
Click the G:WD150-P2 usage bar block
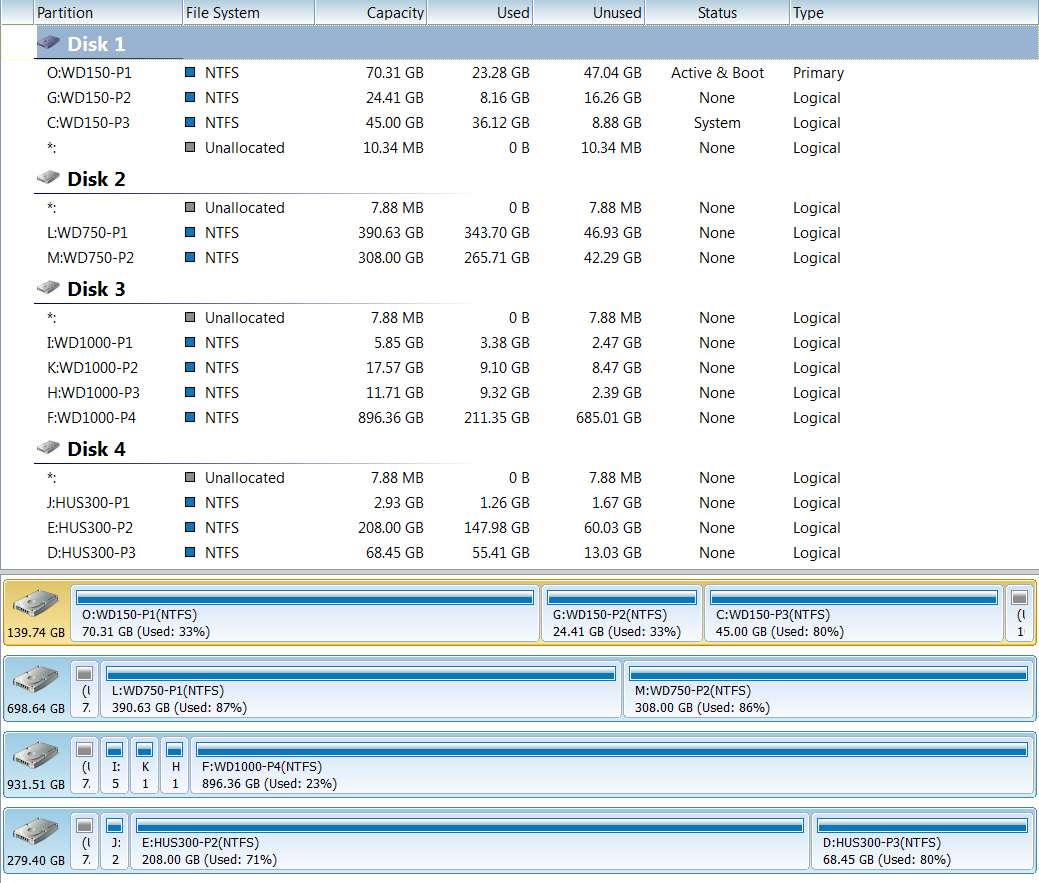(622, 613)
